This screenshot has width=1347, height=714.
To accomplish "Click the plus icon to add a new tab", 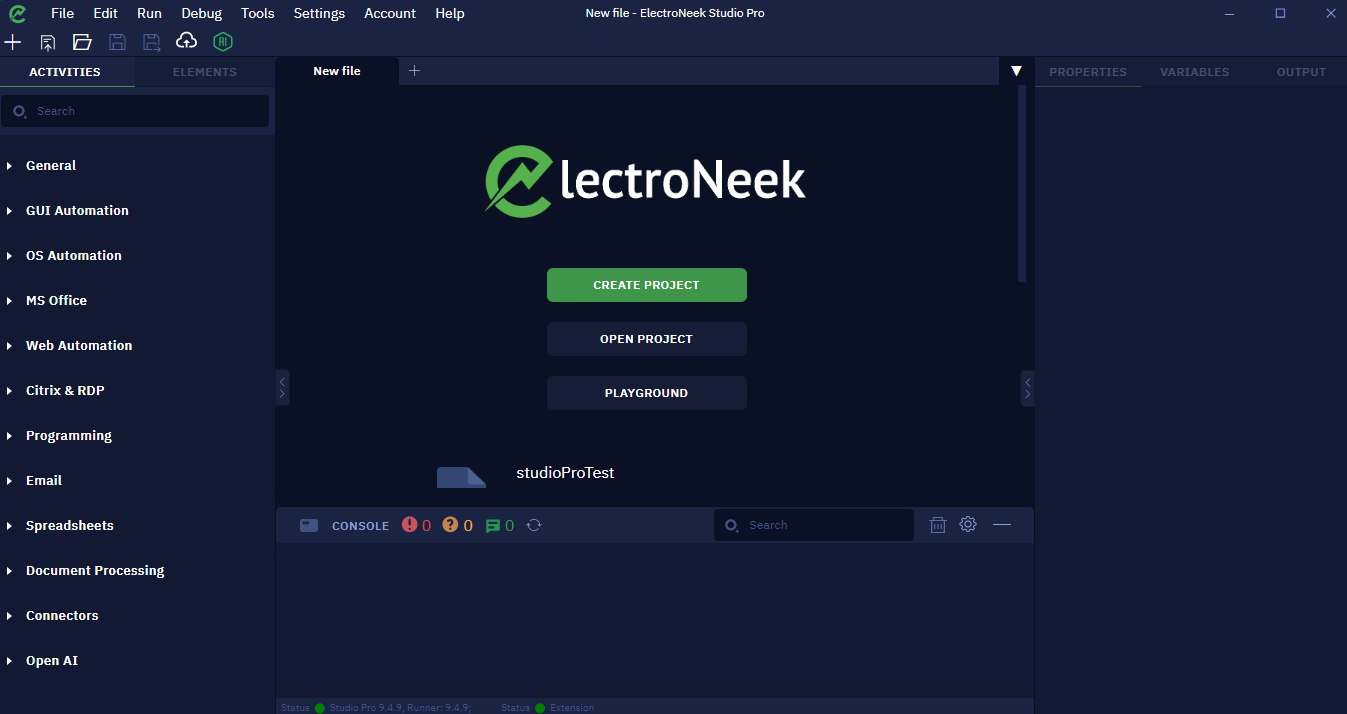I will click(415, 70).
